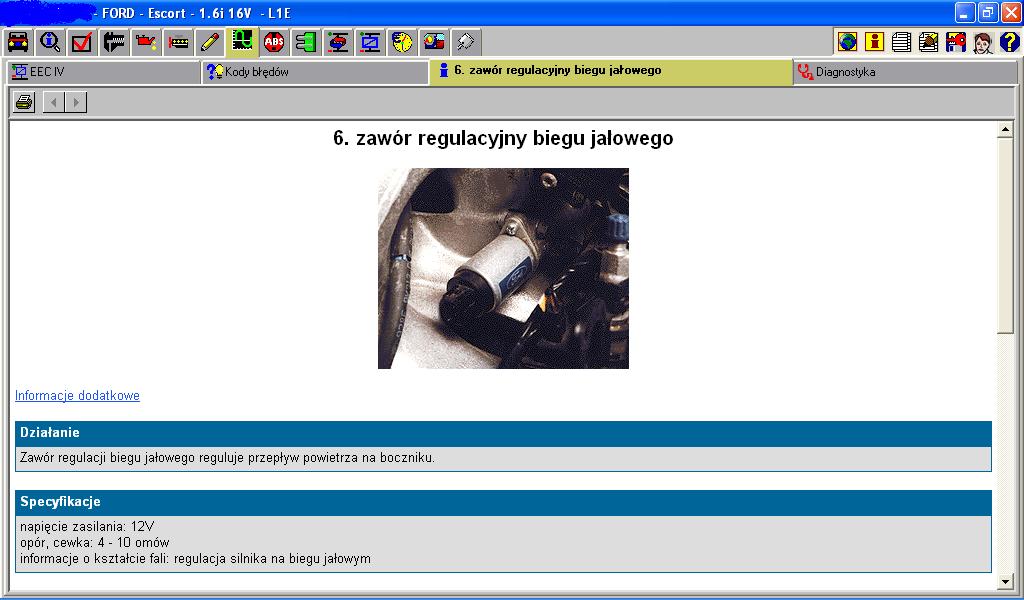Click the forward navigation arrow button
This screenshot has height=600, width=1024.
75,102
